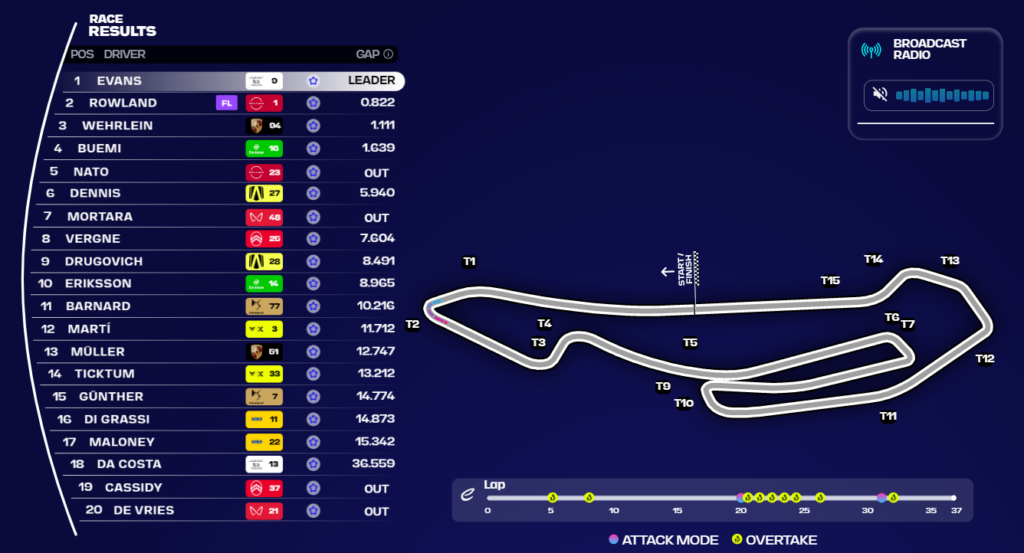
Task: Click Barnard's McLaren team badge 77
Action: (264, 306)
